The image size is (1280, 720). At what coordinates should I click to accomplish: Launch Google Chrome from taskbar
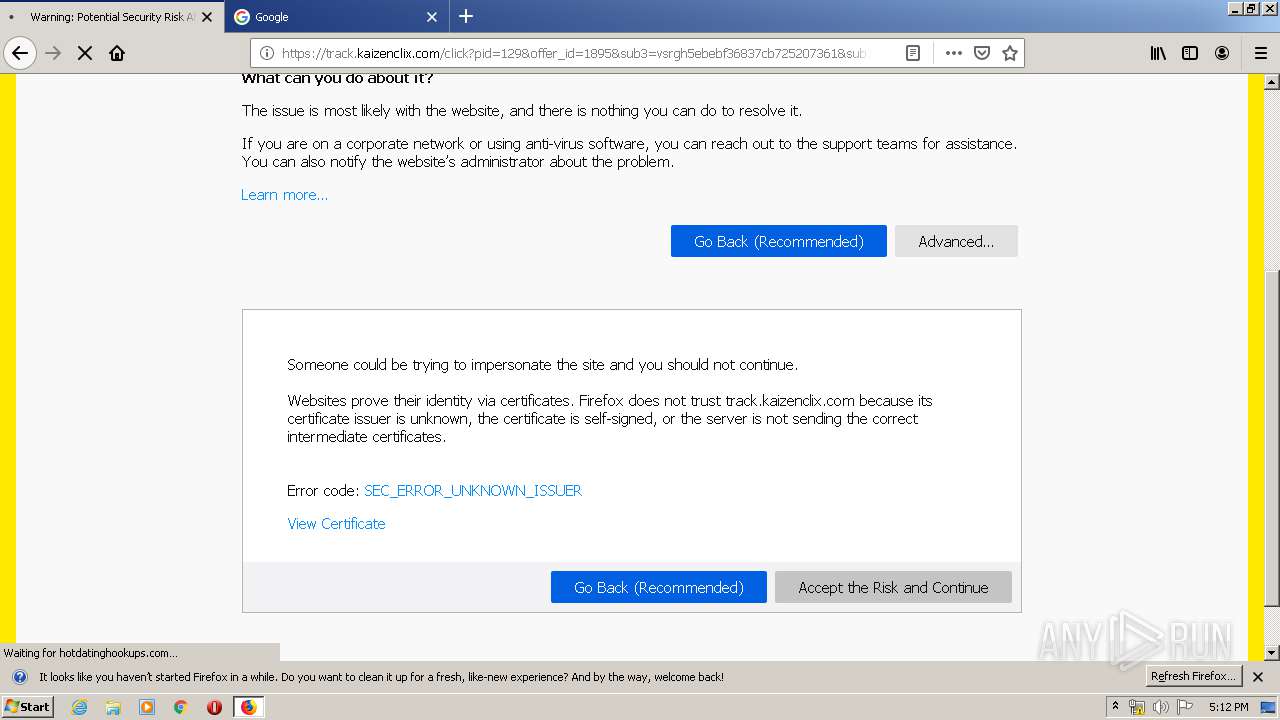[x=180, y=707]
